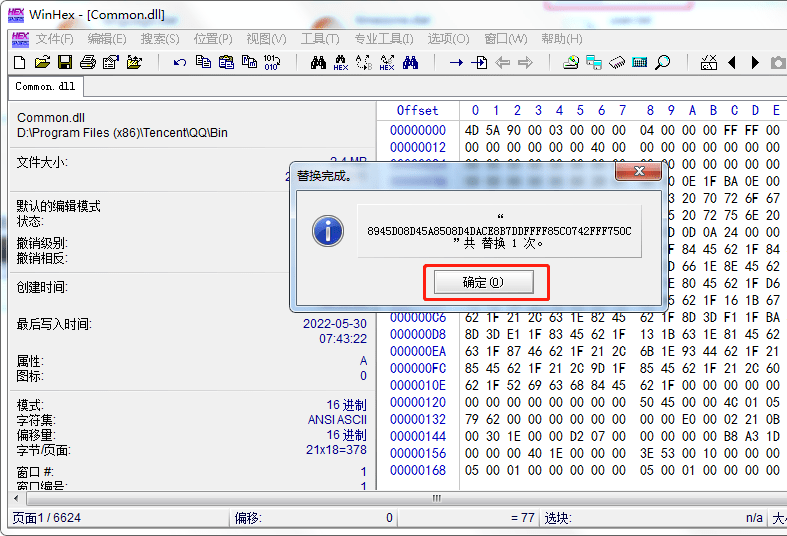Click the Find Text binoculars icon
Viewport: 787px width, 536px height.
click(x=318, y=63)
